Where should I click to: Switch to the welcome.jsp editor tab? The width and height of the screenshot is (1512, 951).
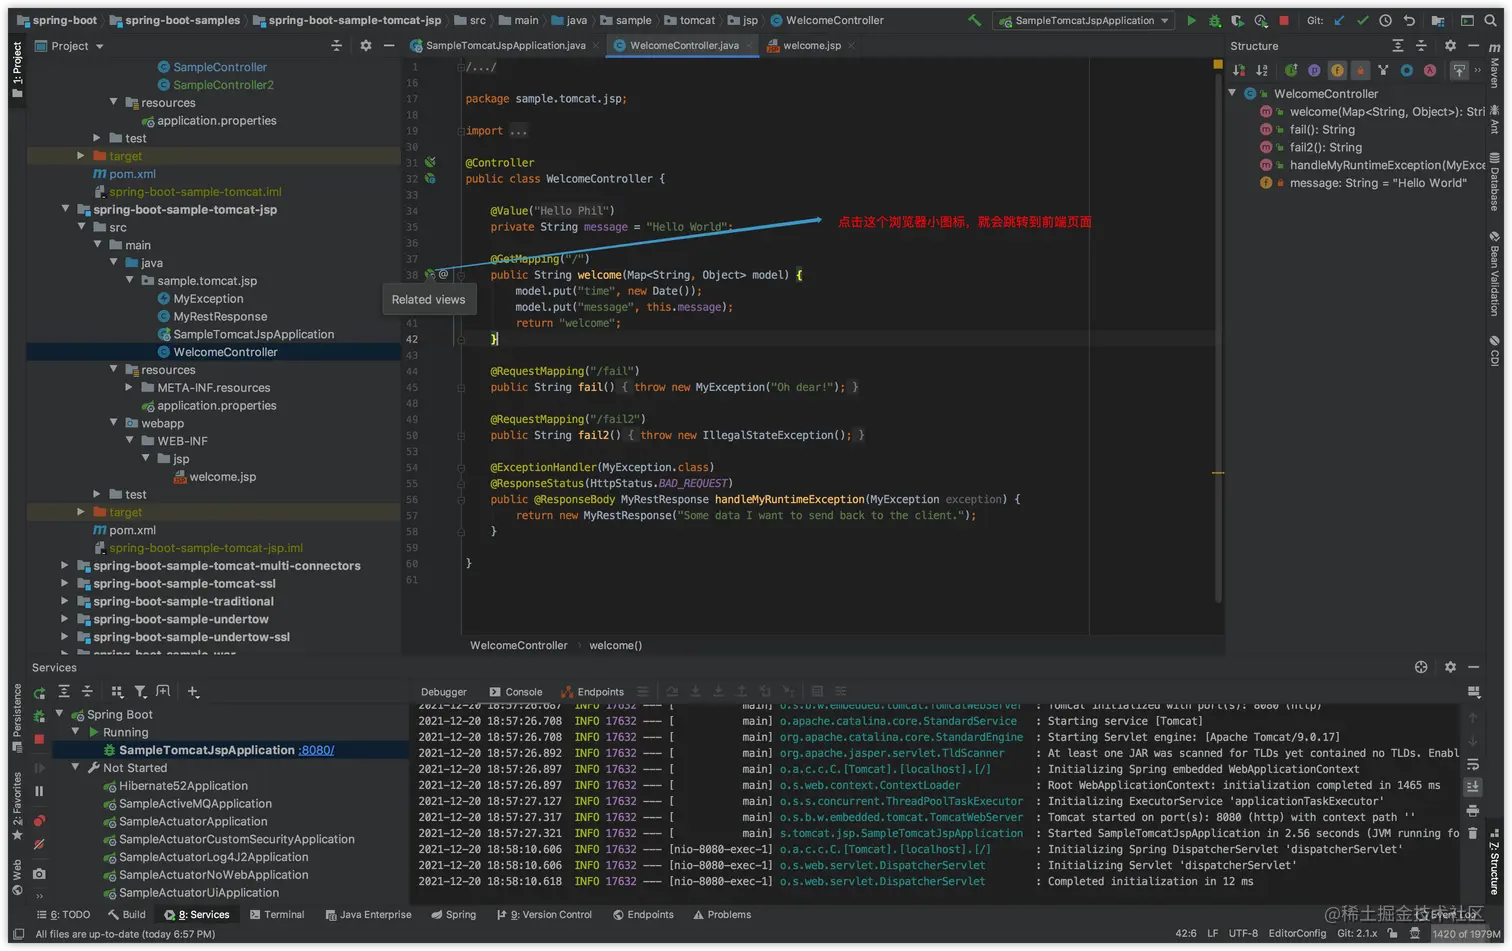(x=811, y=46)
